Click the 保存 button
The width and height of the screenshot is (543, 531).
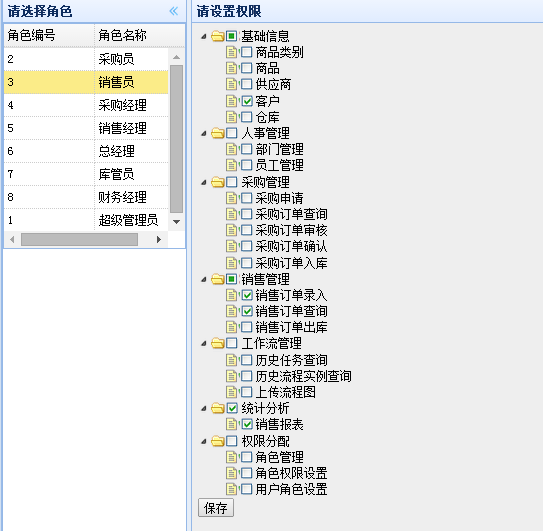pos(216,508)
